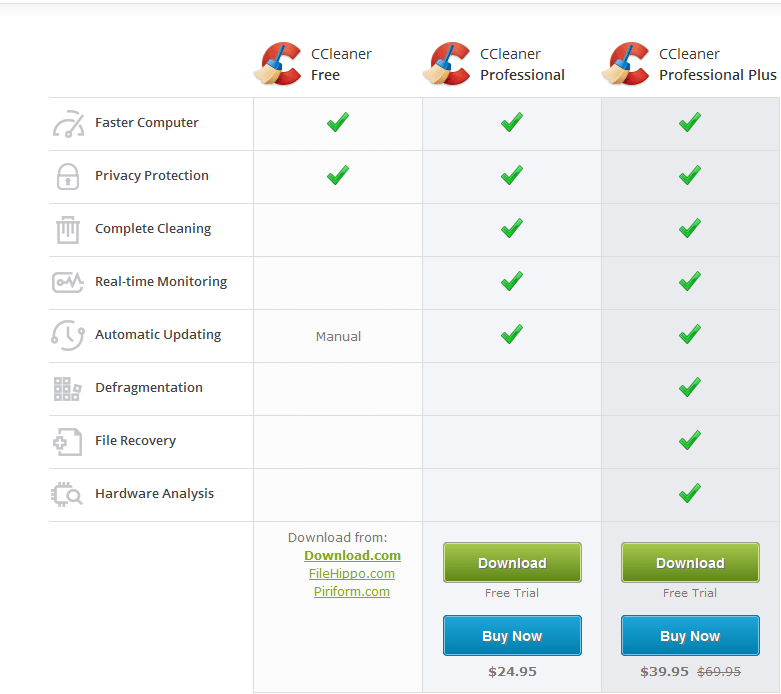Click Automatic Updating checkmark under Professional
Screen dimensions: 781x694
pos(512,334)
